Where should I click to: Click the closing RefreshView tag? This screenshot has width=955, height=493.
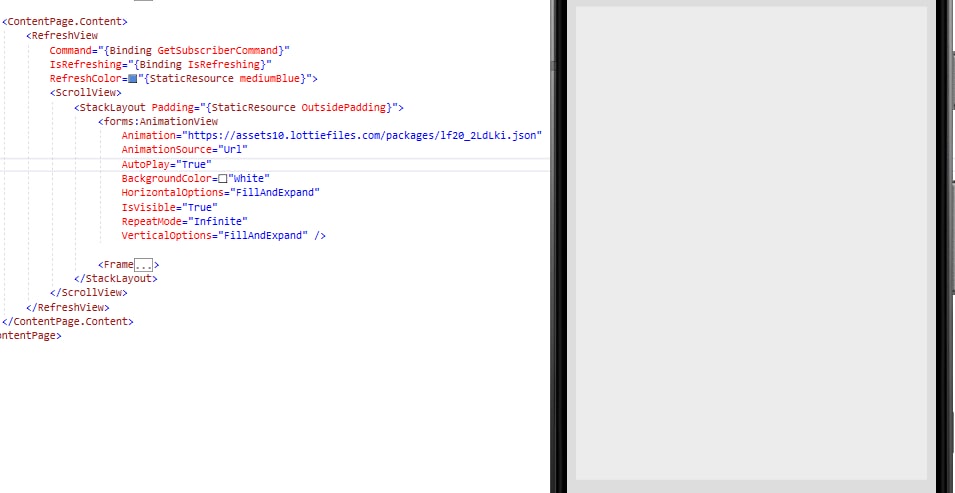(x=68, y=308)
